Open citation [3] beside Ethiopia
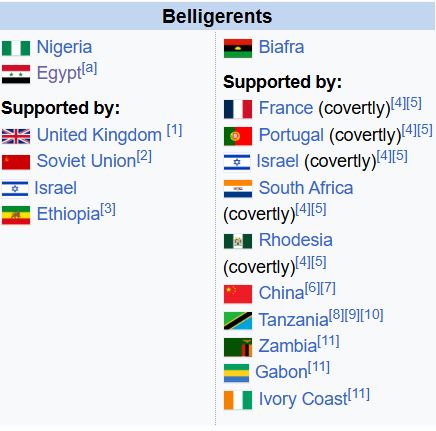 click(x=108, y=209)
